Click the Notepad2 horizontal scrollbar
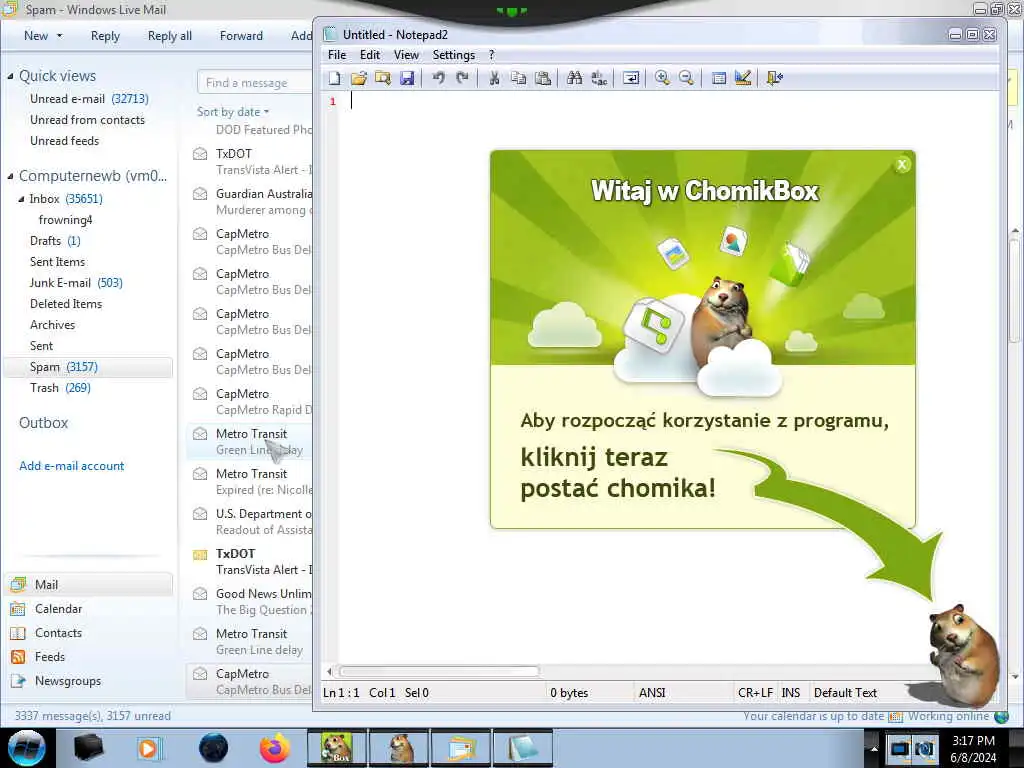This screenshot has width=1024, height=768. pos(439,671)
